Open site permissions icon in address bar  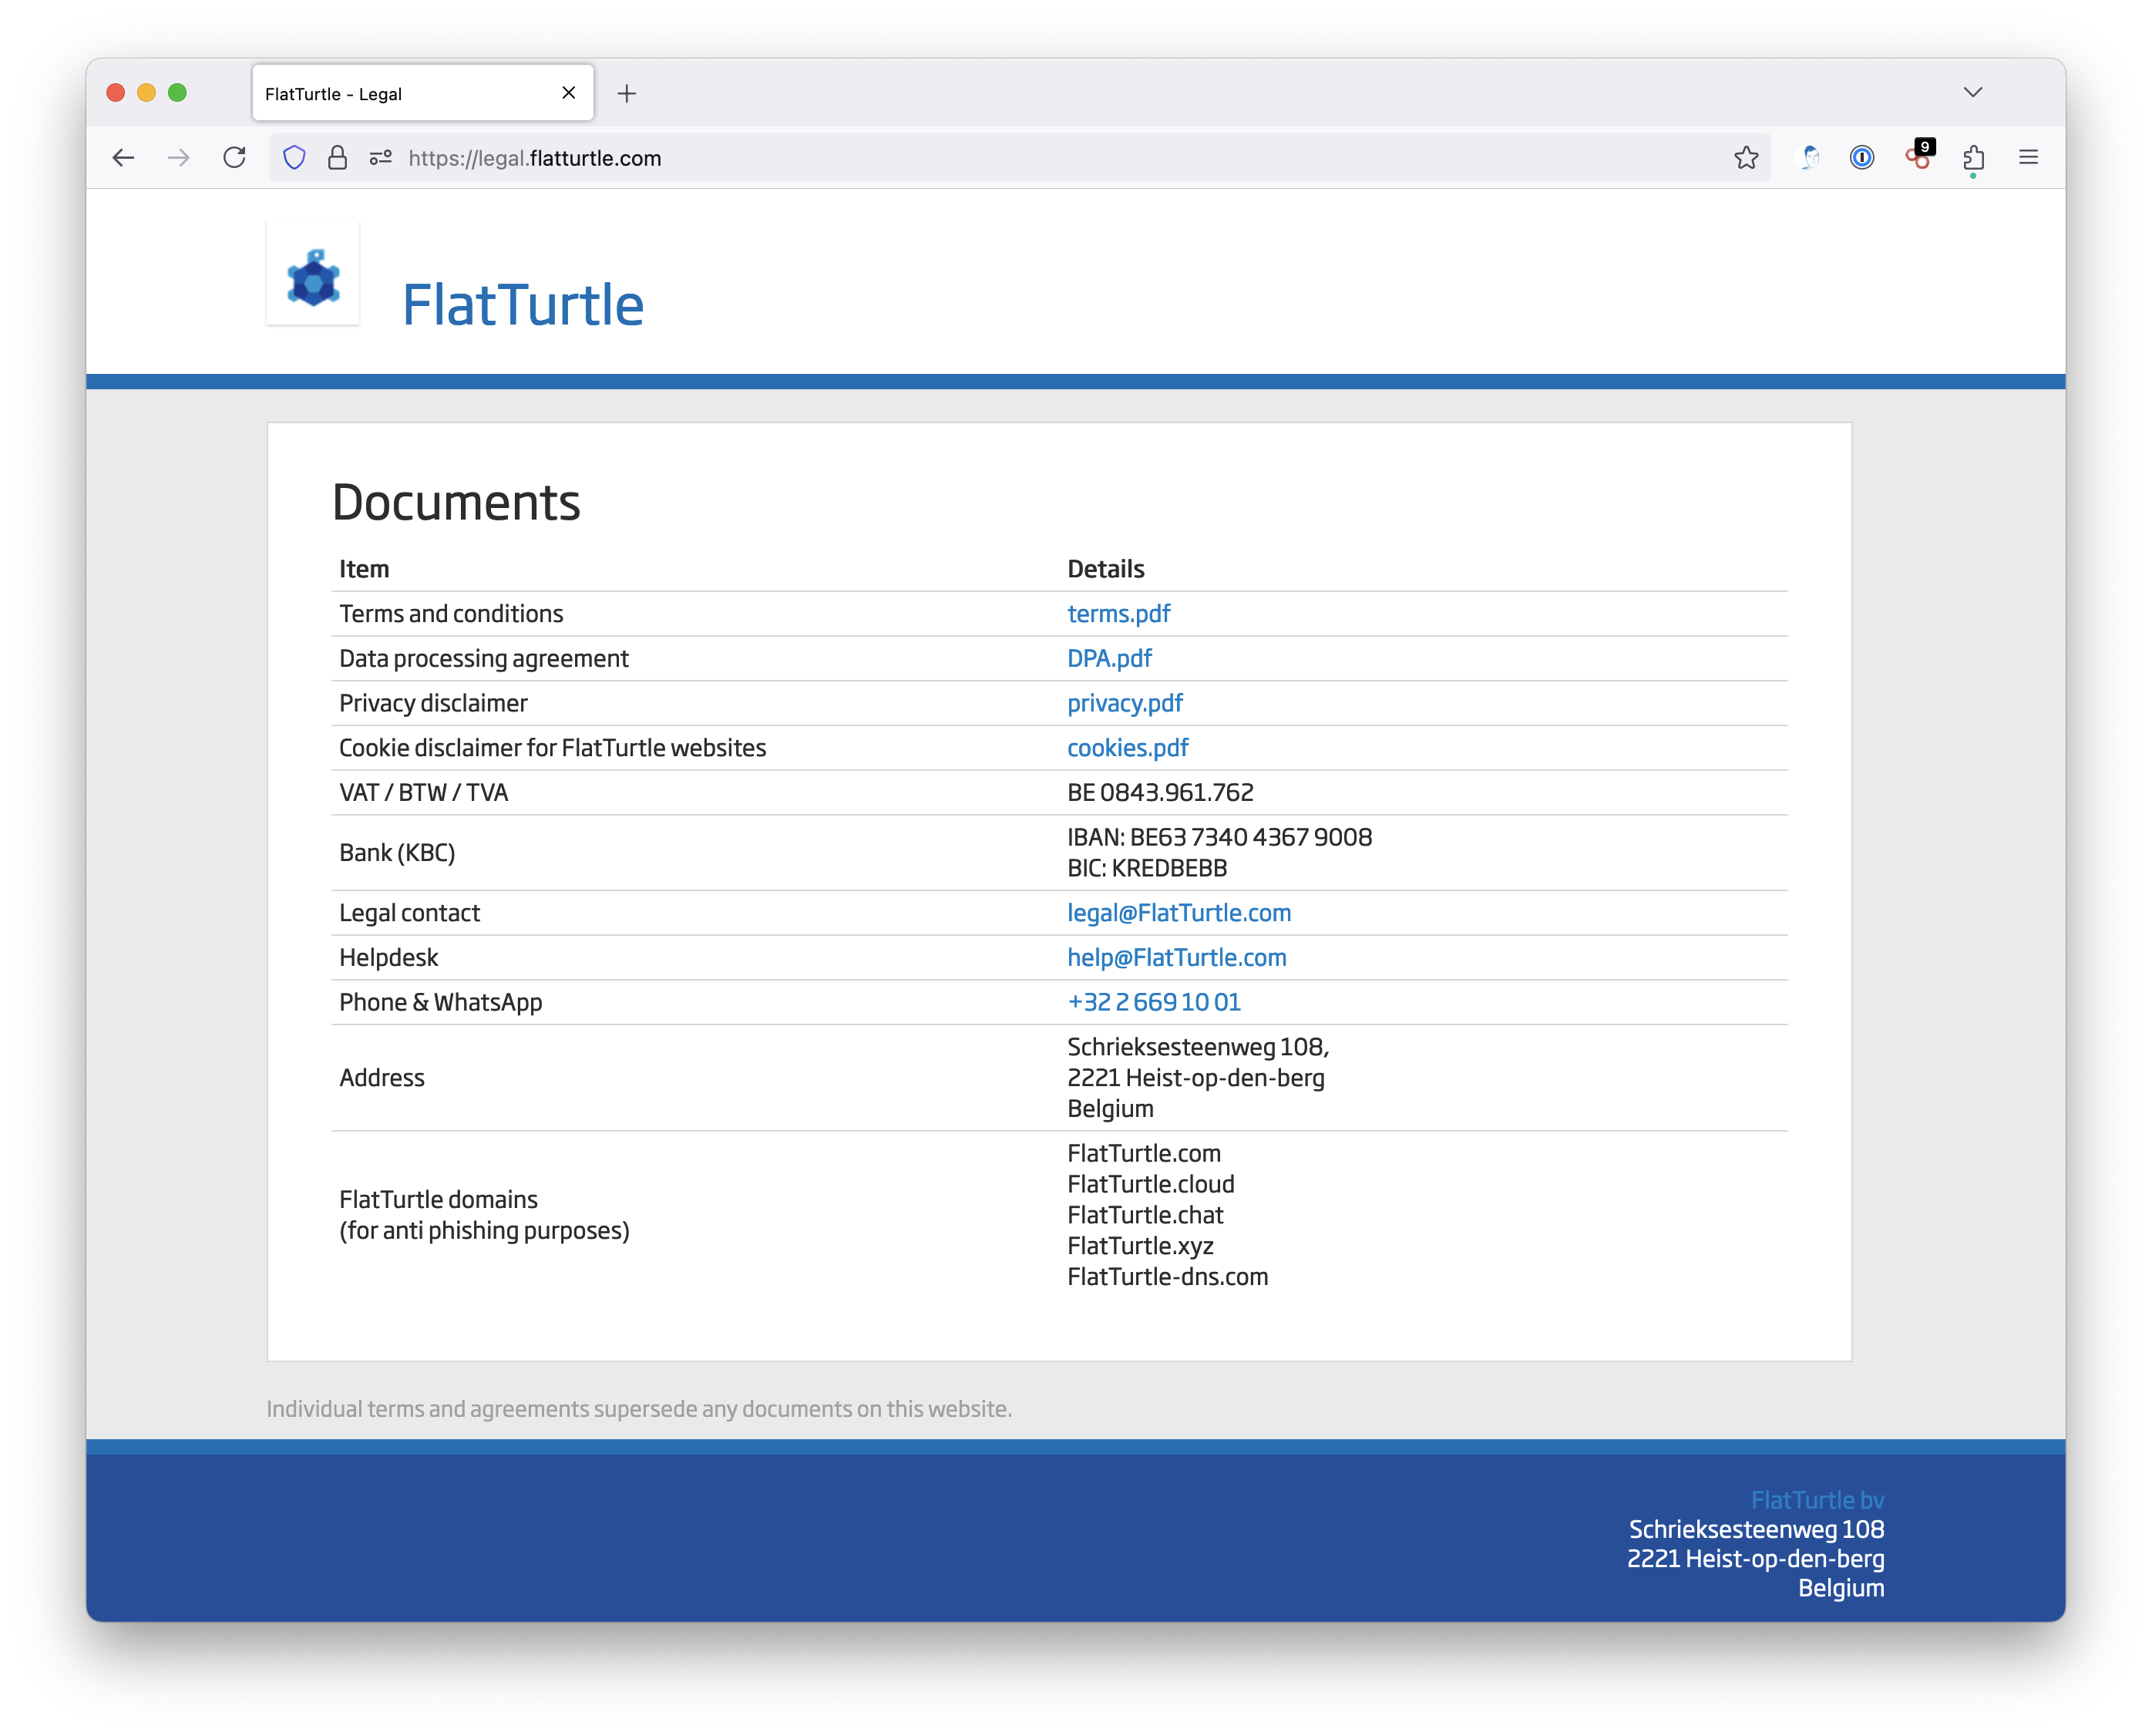381,158
